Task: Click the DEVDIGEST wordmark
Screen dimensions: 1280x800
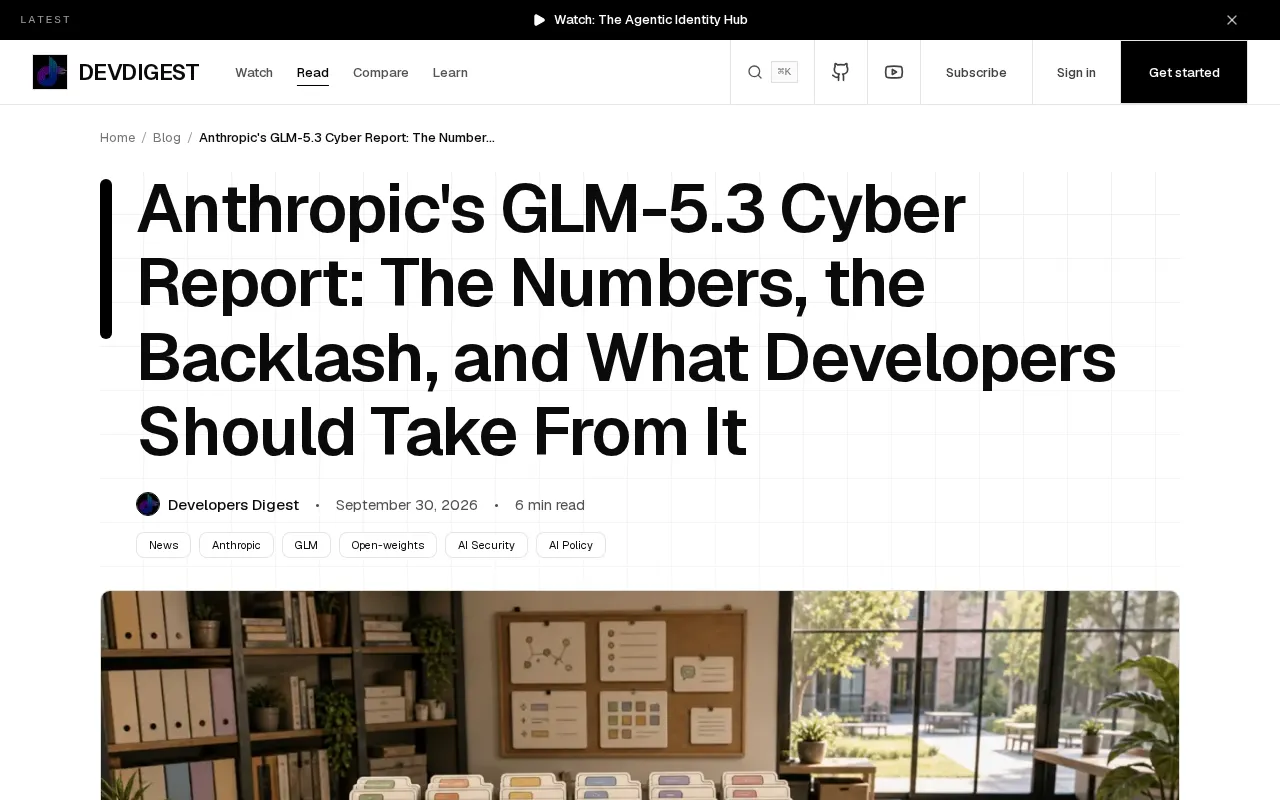Action: 139,72
